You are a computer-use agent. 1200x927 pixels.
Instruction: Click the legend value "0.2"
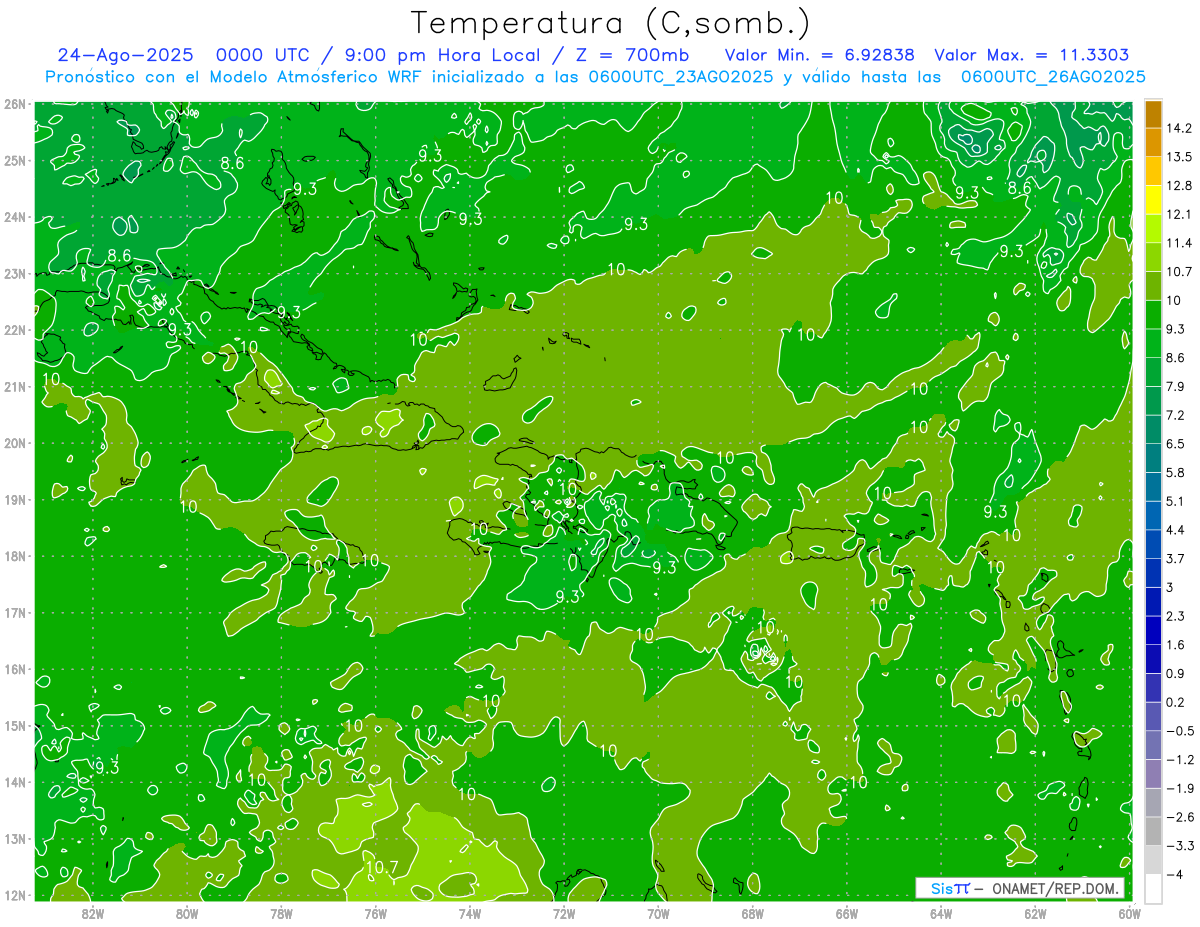click(1176, 701)
